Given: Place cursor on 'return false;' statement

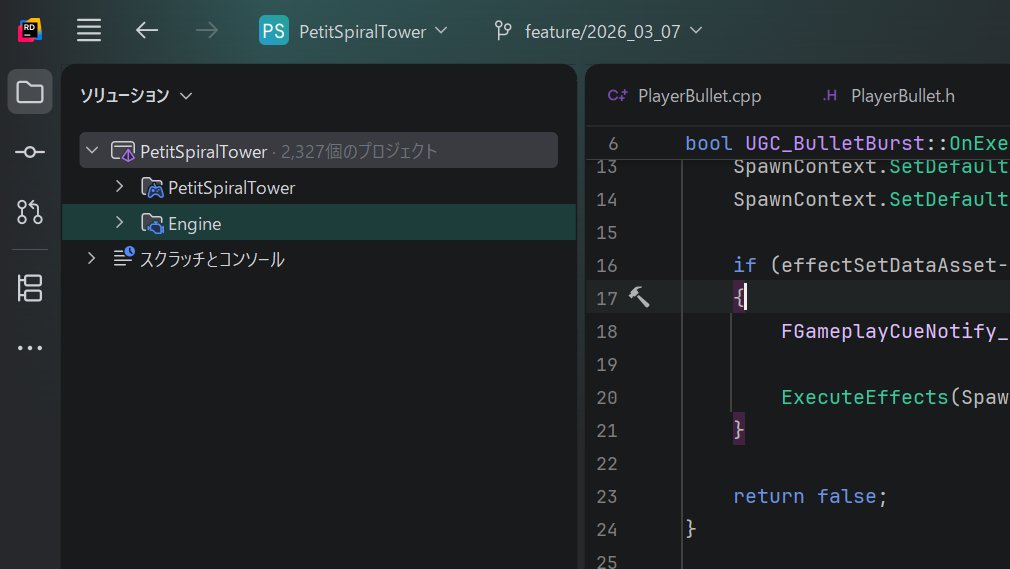Looking at the screenshot, I should (x=810, y=496).
